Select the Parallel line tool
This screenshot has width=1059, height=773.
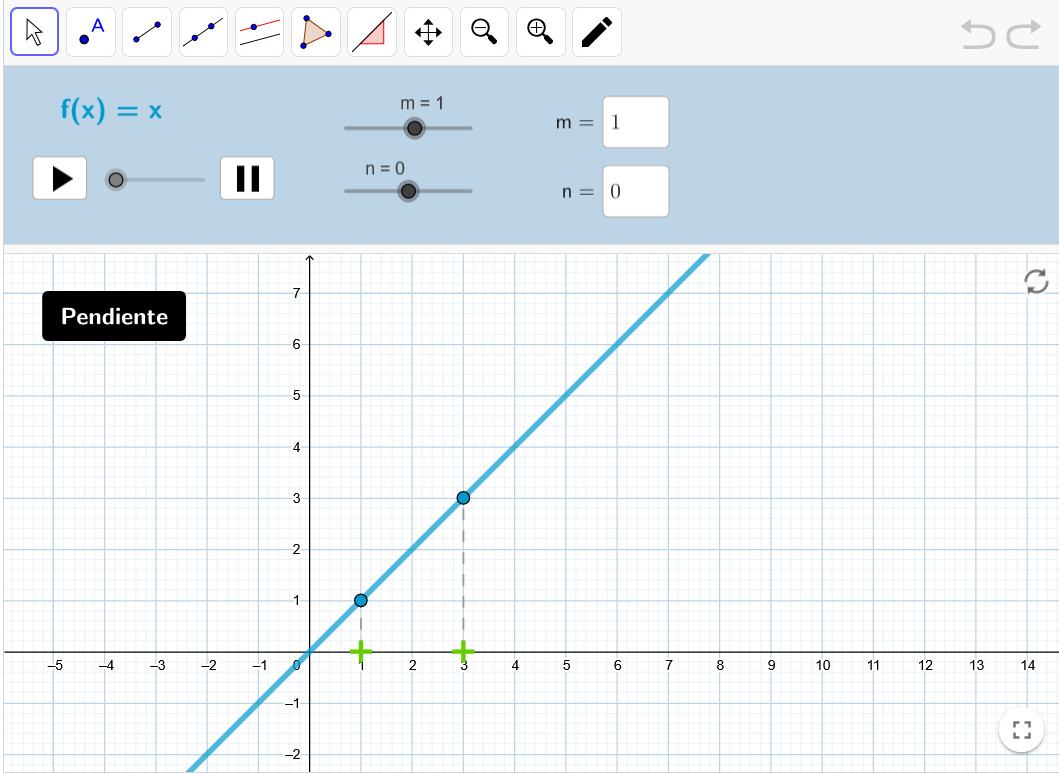pos(259,32)
